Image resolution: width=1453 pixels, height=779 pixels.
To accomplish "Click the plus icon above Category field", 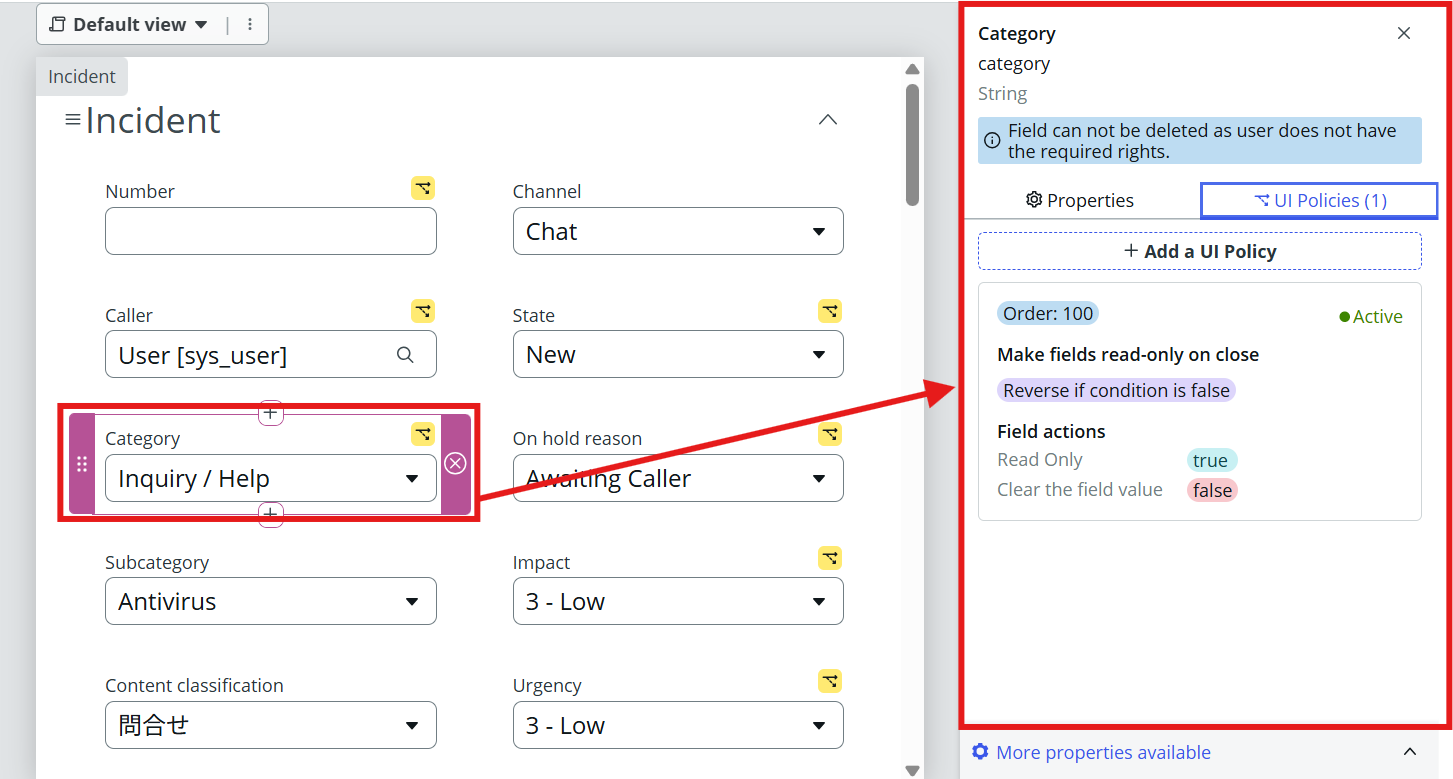I will [x=270, y=412].
